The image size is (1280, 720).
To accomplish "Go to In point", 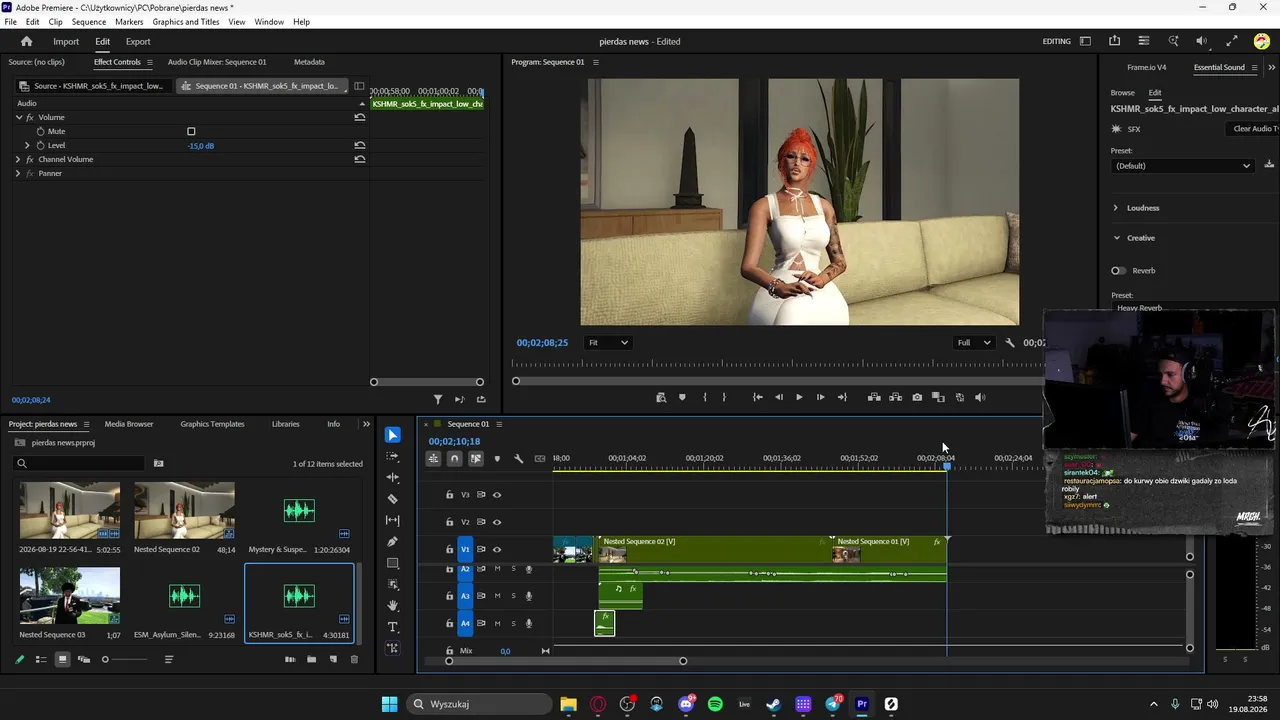I will pyautogui.click(x=757, y=397).
